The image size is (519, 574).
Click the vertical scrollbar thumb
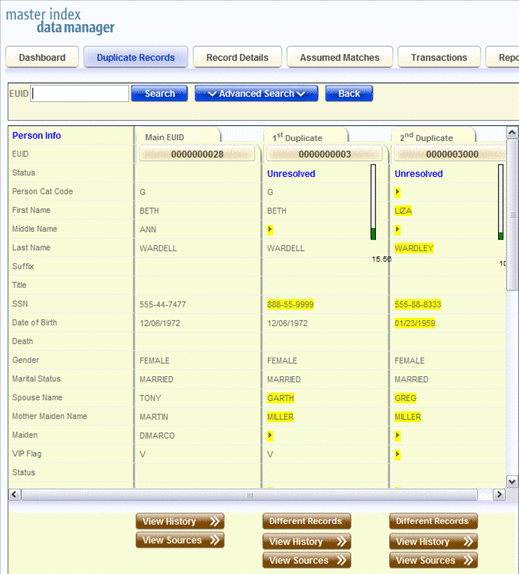[512, 215]
